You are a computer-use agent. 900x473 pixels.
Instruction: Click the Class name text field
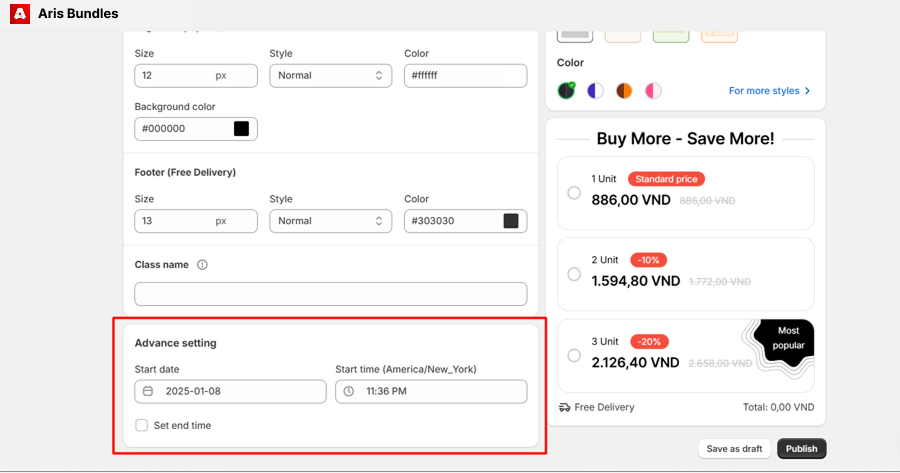tap(331, 294)
